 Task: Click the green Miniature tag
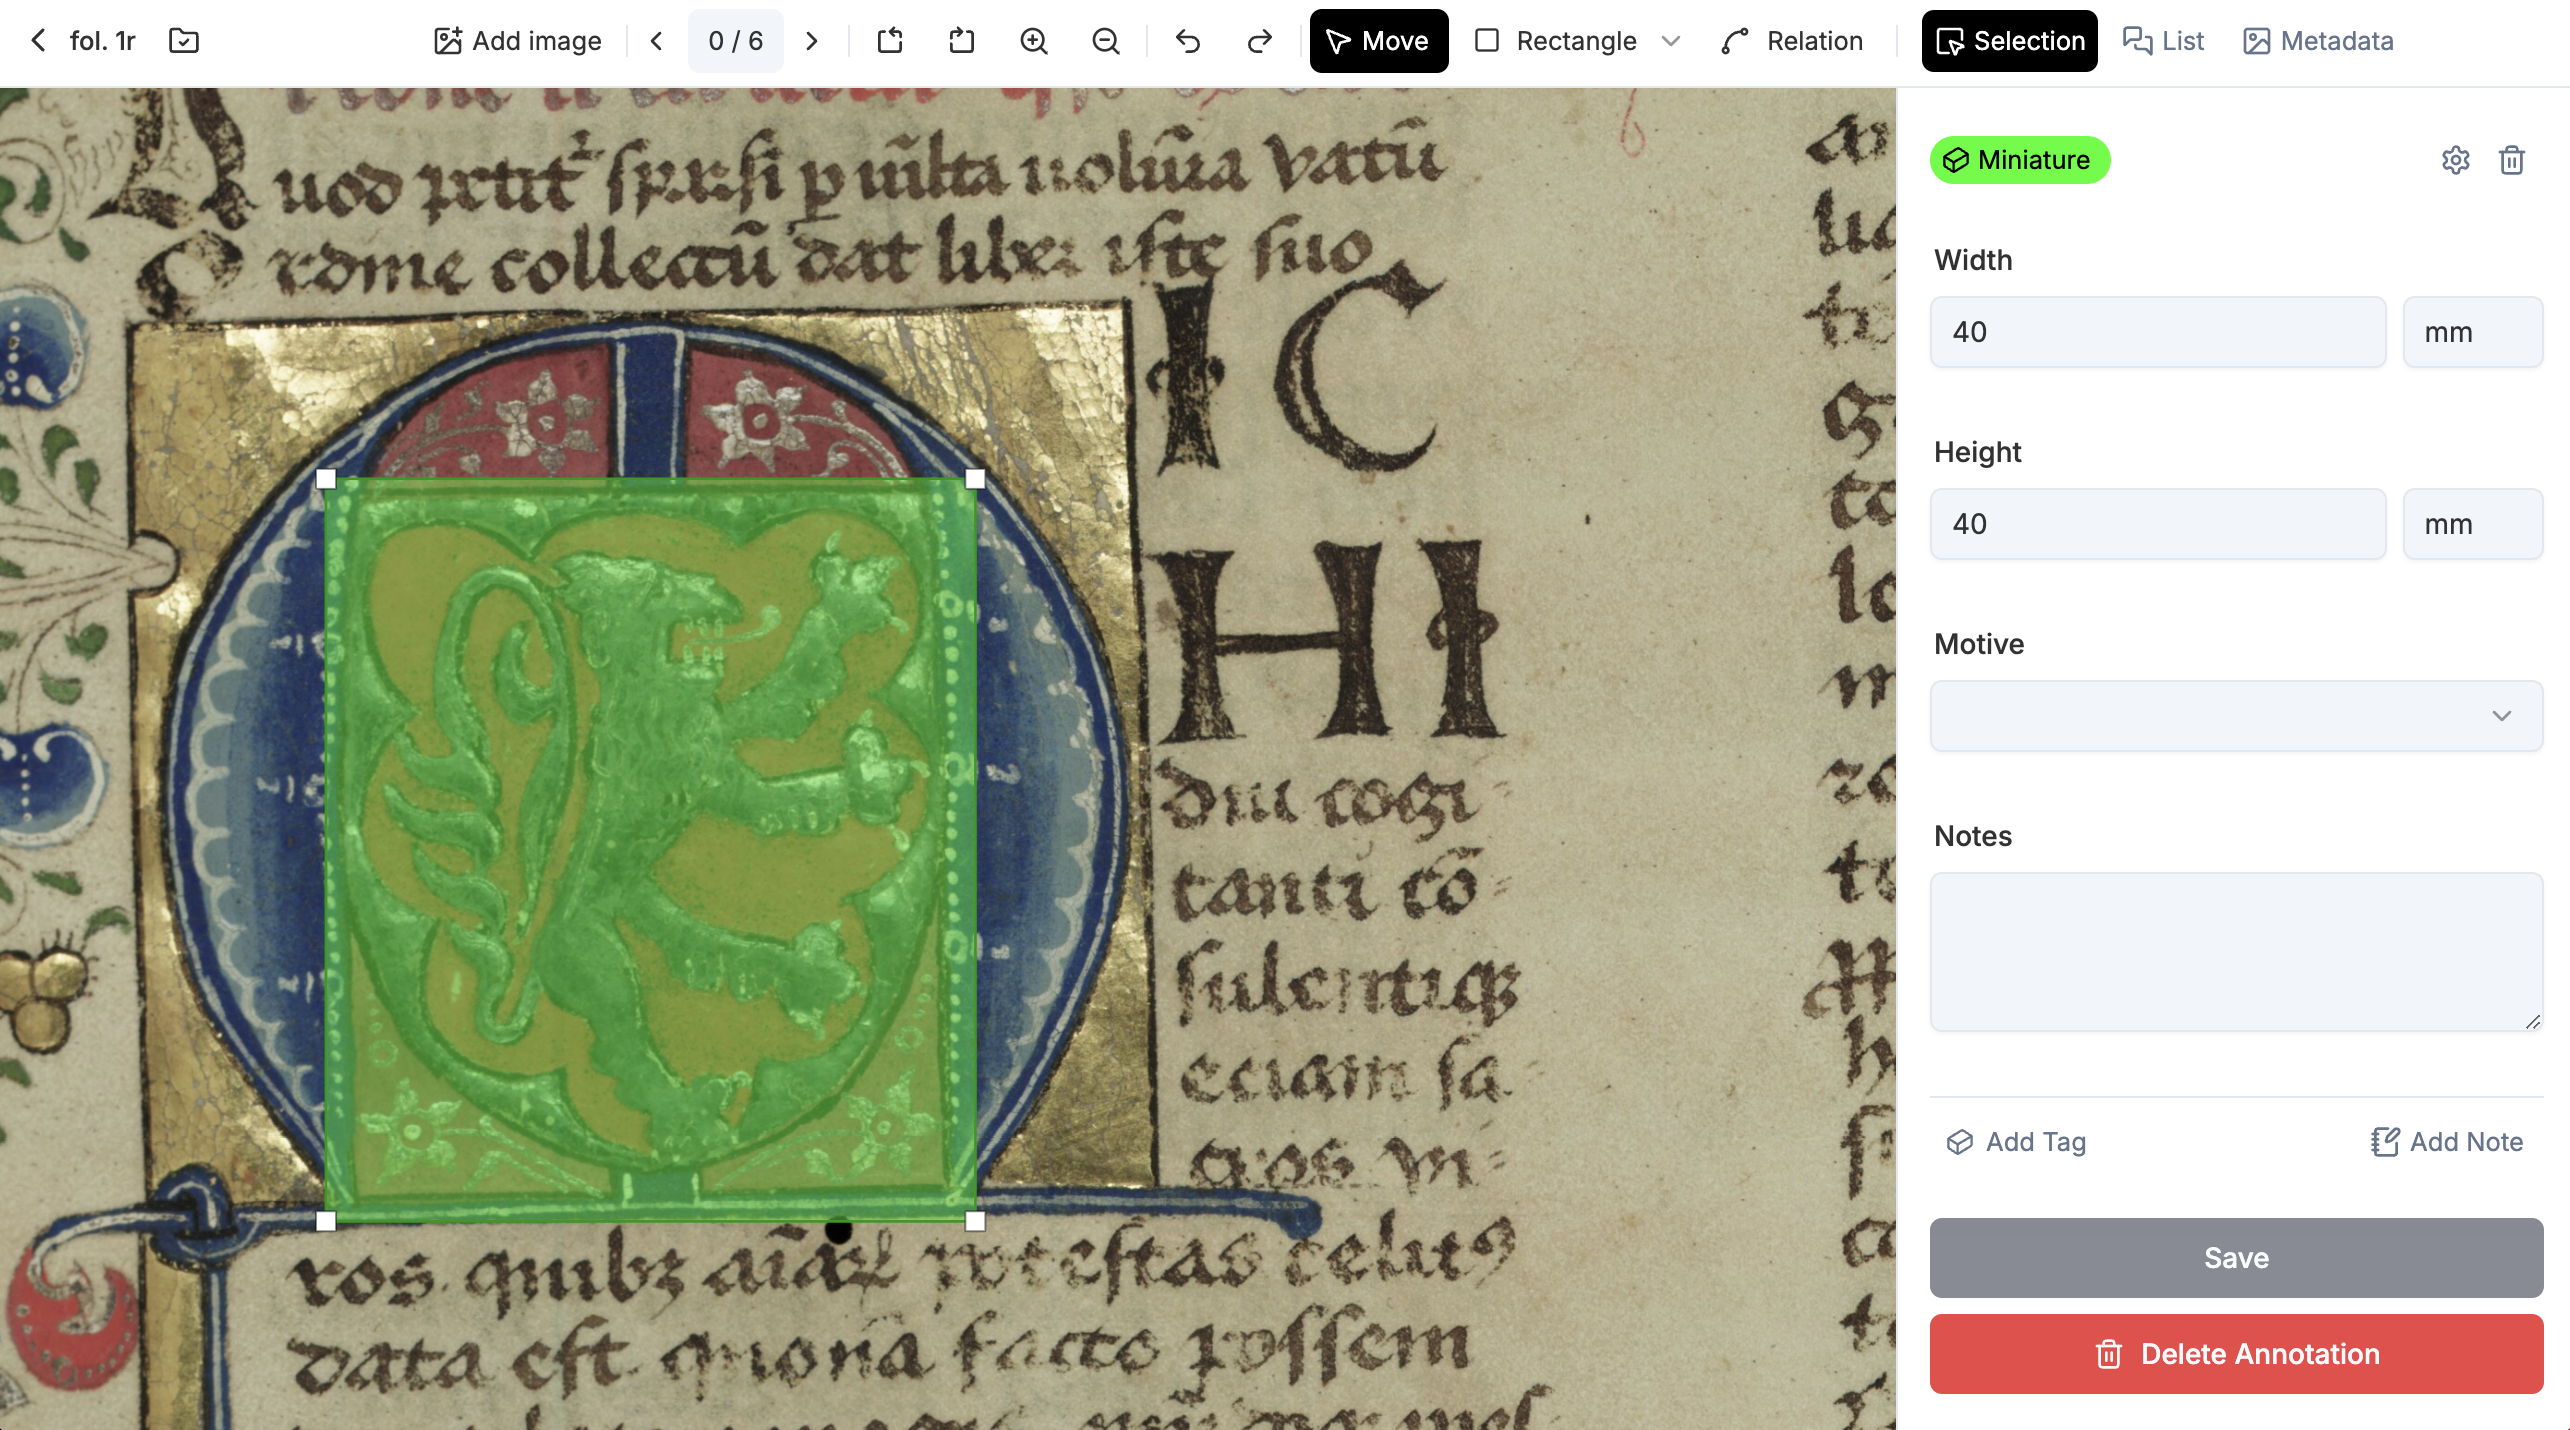2019,160
